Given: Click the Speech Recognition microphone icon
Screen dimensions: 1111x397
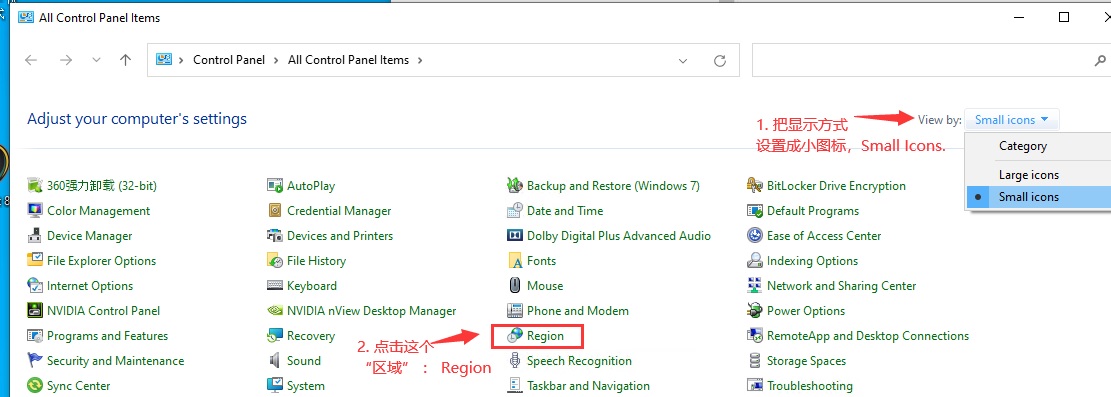Looking at the screenshot, I should click(x=515, y=360).
